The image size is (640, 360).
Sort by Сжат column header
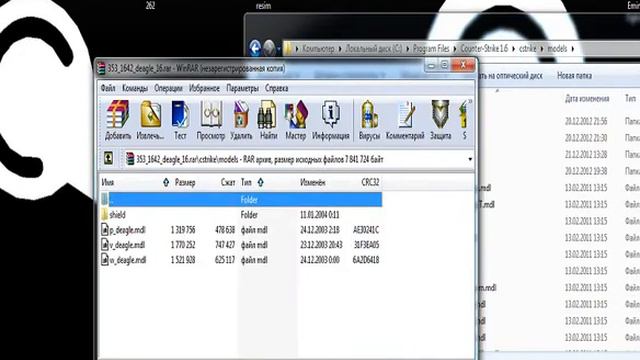pos(228,182)
